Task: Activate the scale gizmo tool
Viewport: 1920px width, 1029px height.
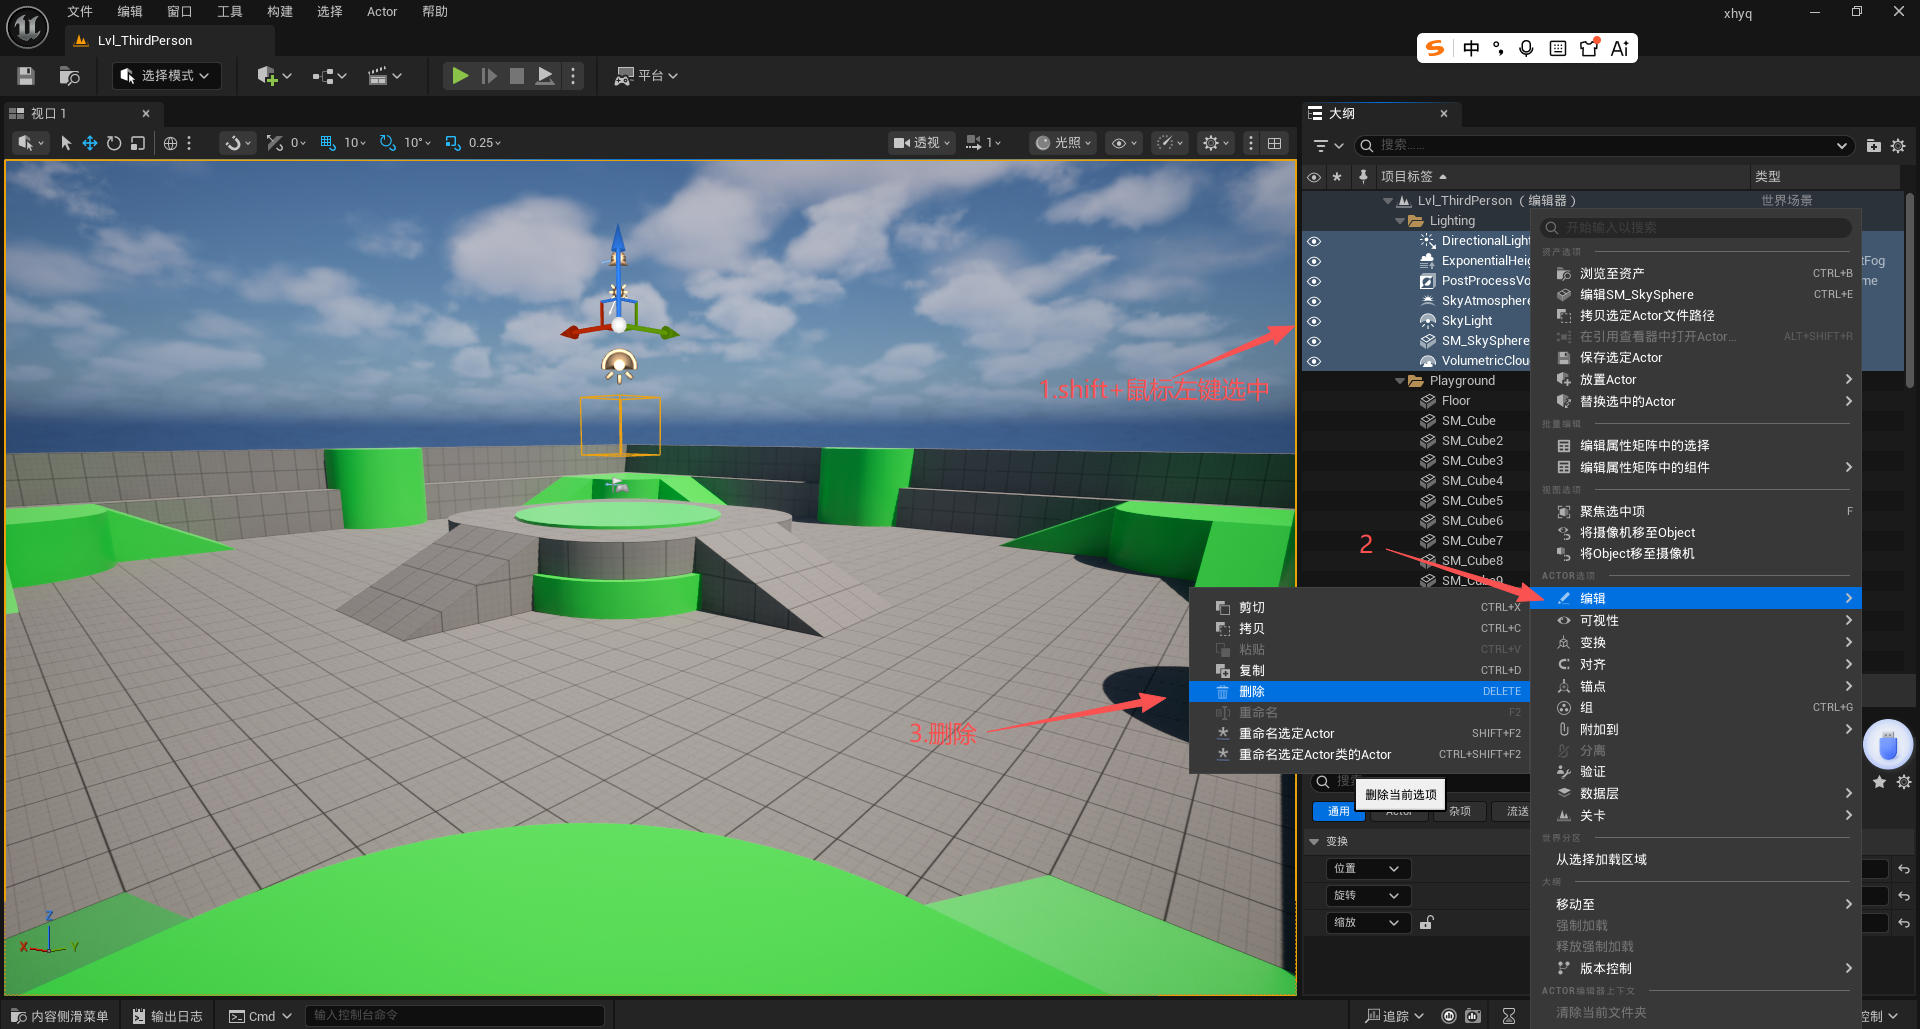Action: 138,143
